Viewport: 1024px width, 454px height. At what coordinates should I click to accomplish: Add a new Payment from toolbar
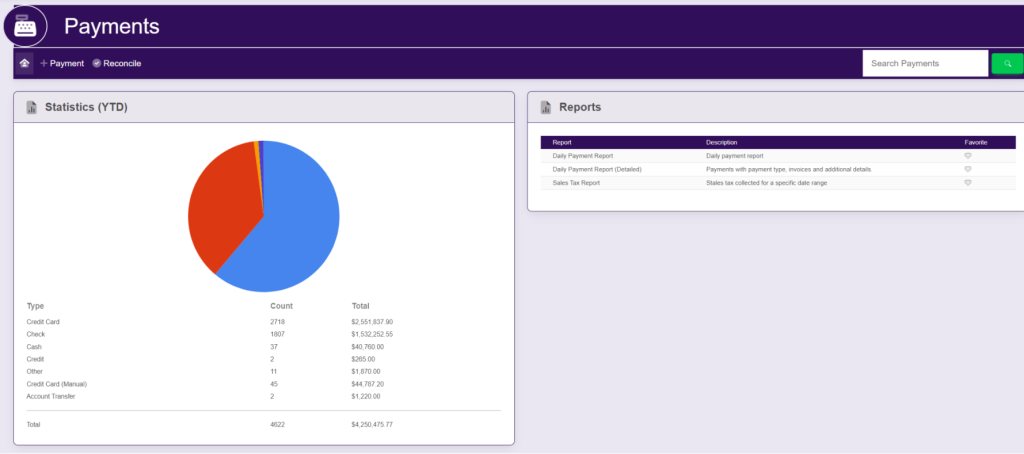click(62, 63)
